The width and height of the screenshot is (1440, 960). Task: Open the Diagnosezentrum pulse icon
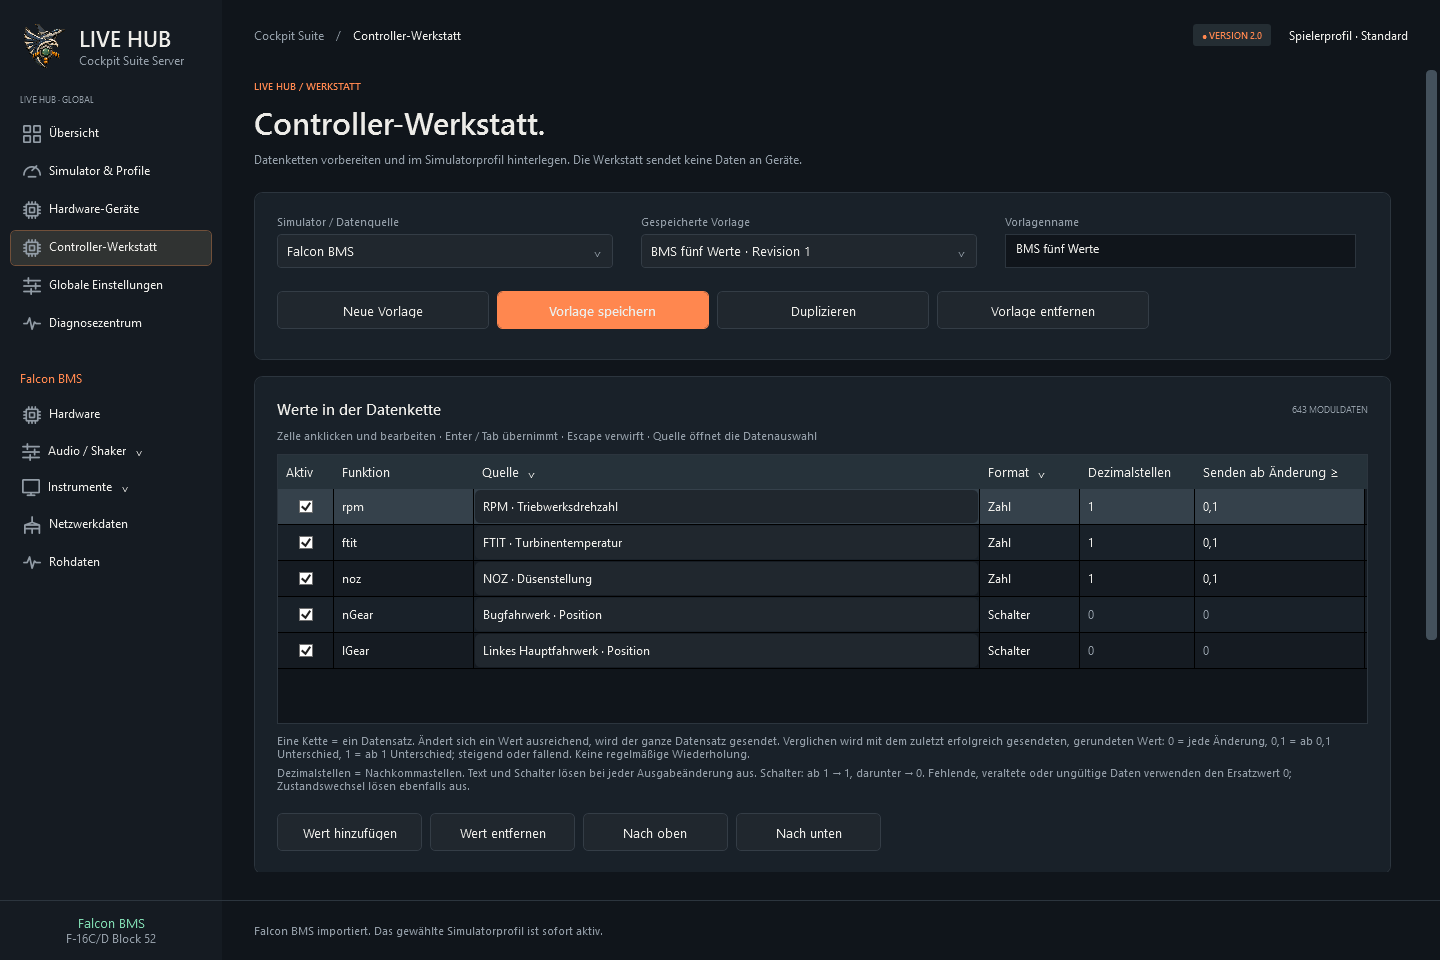pos(32,323)
